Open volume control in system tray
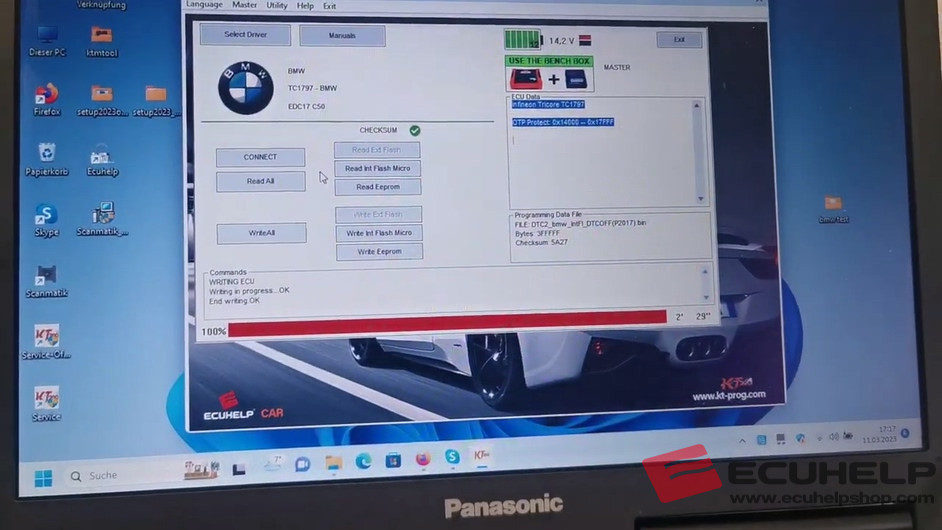 click(x=833, y=437)
